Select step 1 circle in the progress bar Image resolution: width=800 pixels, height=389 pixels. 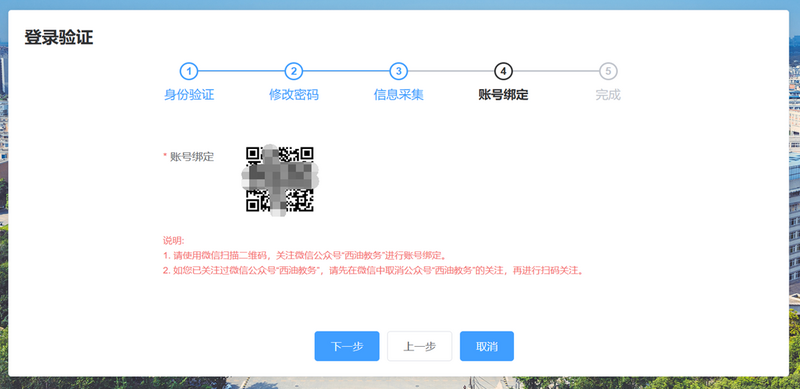189,71
